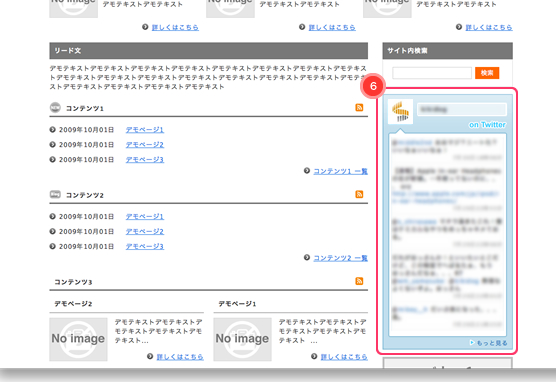Click the Twitter widget profile avatar
The height and width of the screenshot is (382, 556).
click(400, 111)
